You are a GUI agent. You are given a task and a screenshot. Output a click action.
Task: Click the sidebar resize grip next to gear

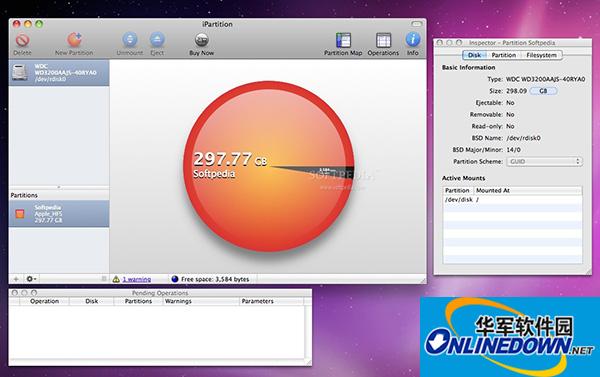coord(104,279)
